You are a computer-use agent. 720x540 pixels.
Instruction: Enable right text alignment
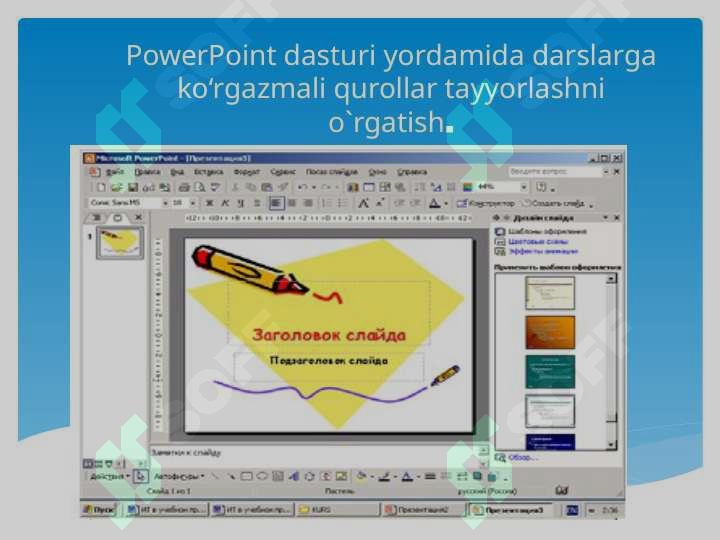(x=308, y=202)
